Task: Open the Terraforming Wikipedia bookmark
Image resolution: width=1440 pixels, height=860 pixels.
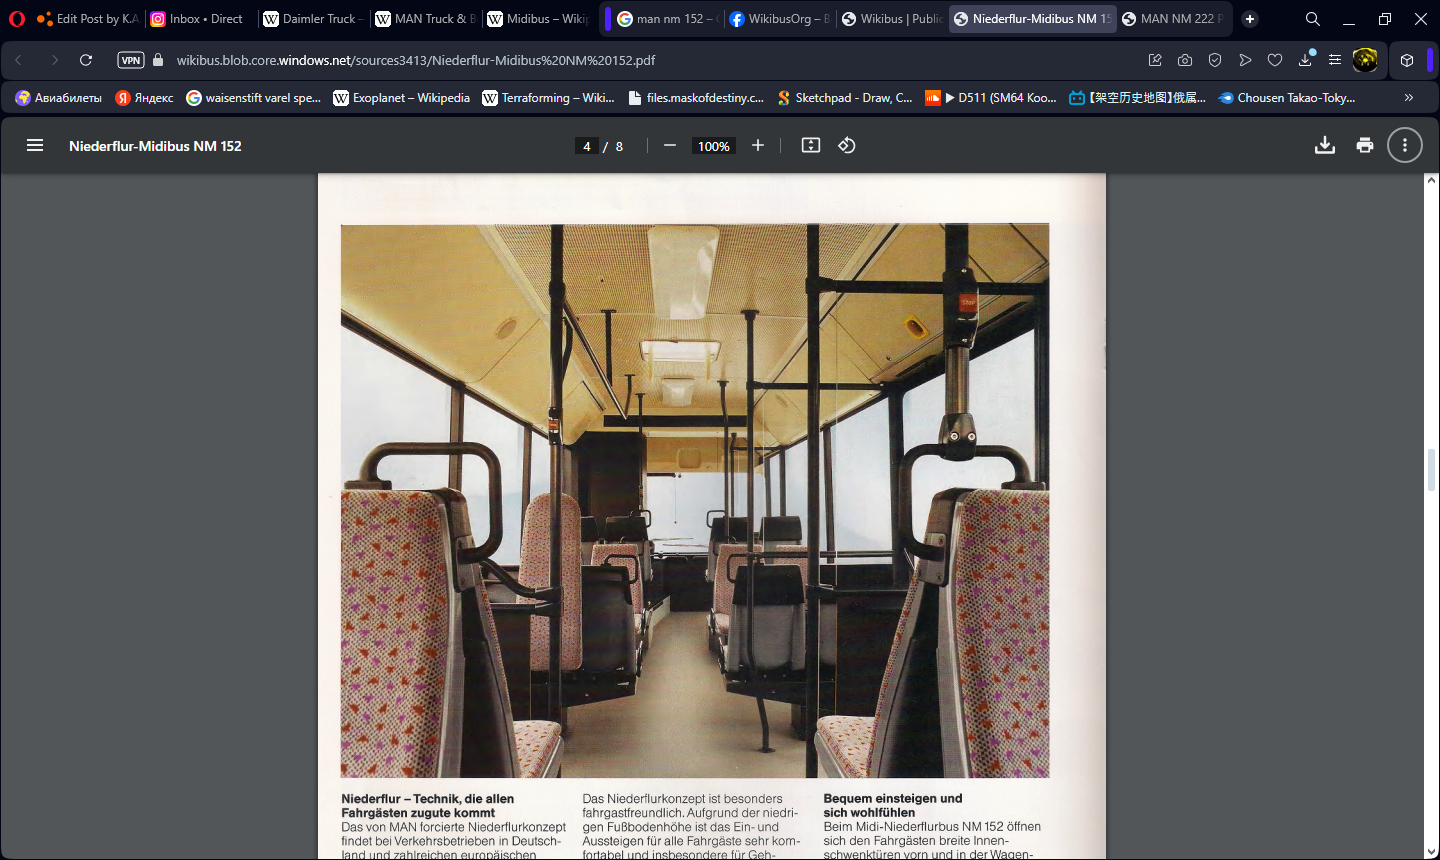Action: coord(548,98)
